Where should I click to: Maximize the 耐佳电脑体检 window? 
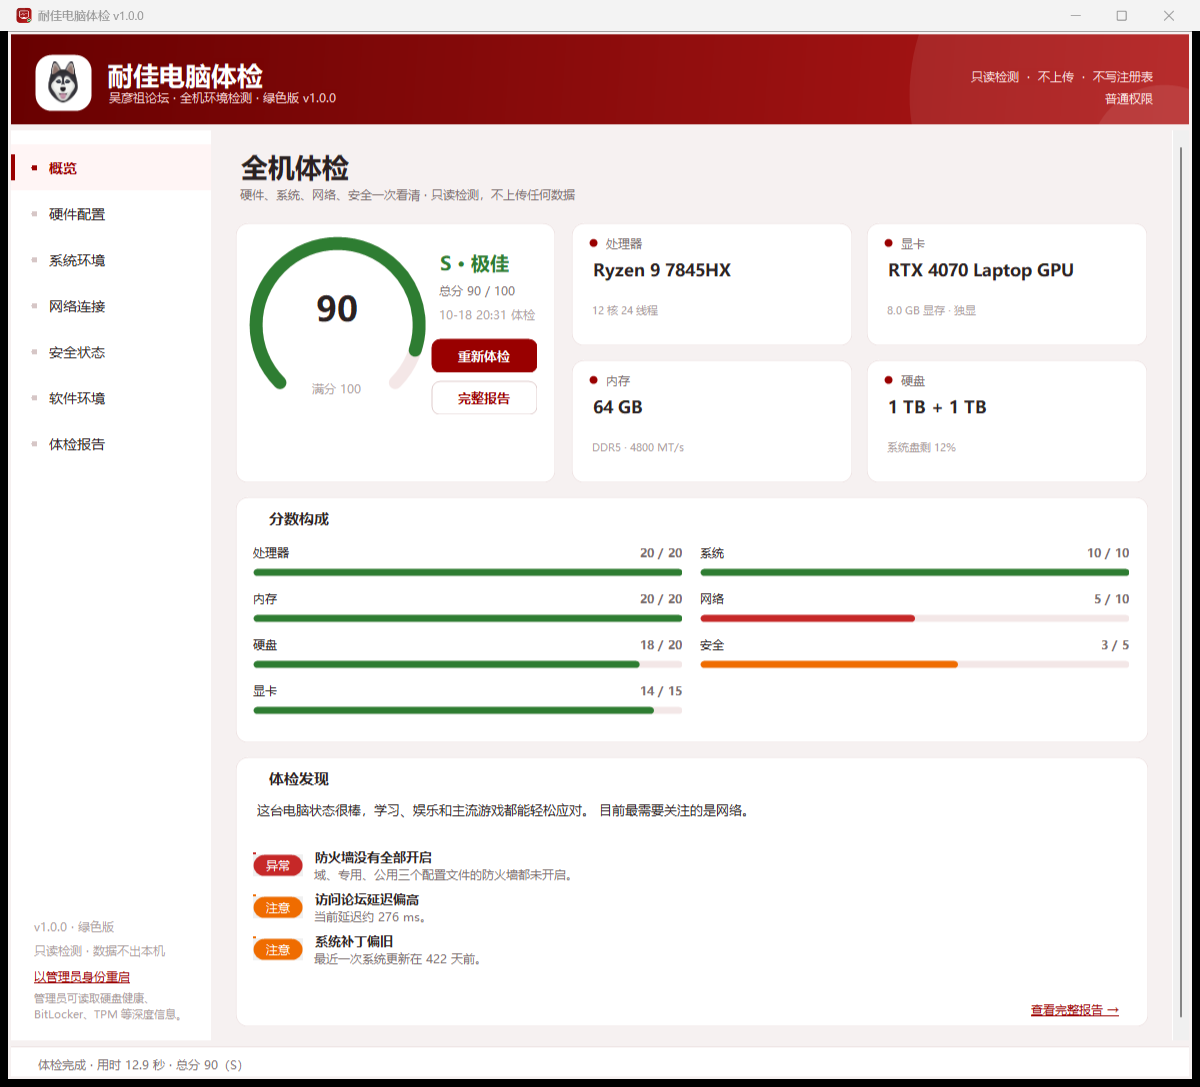click(x=1122, y=16)
